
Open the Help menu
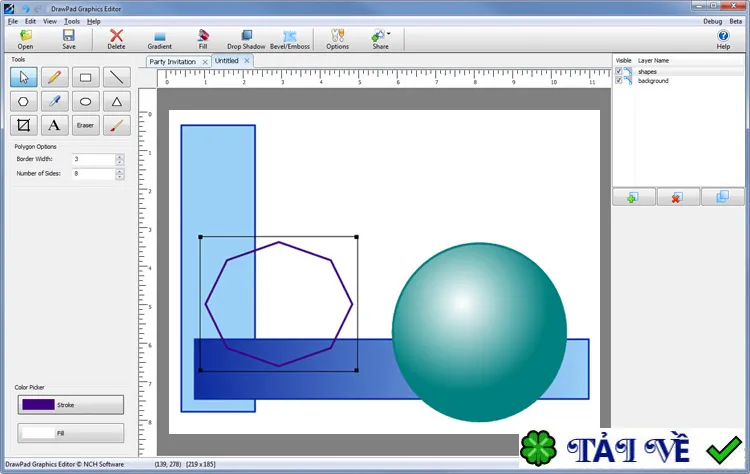(94, 22)
